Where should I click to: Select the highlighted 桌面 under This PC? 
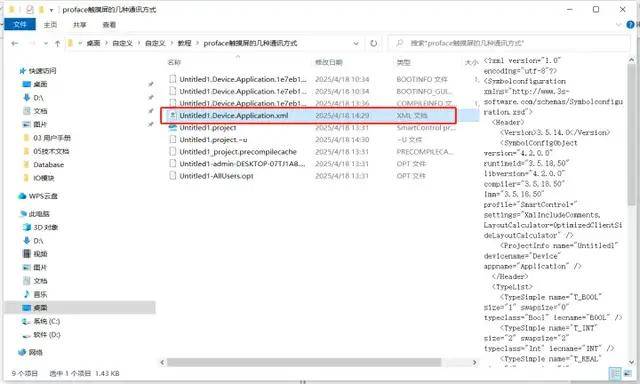40,308
